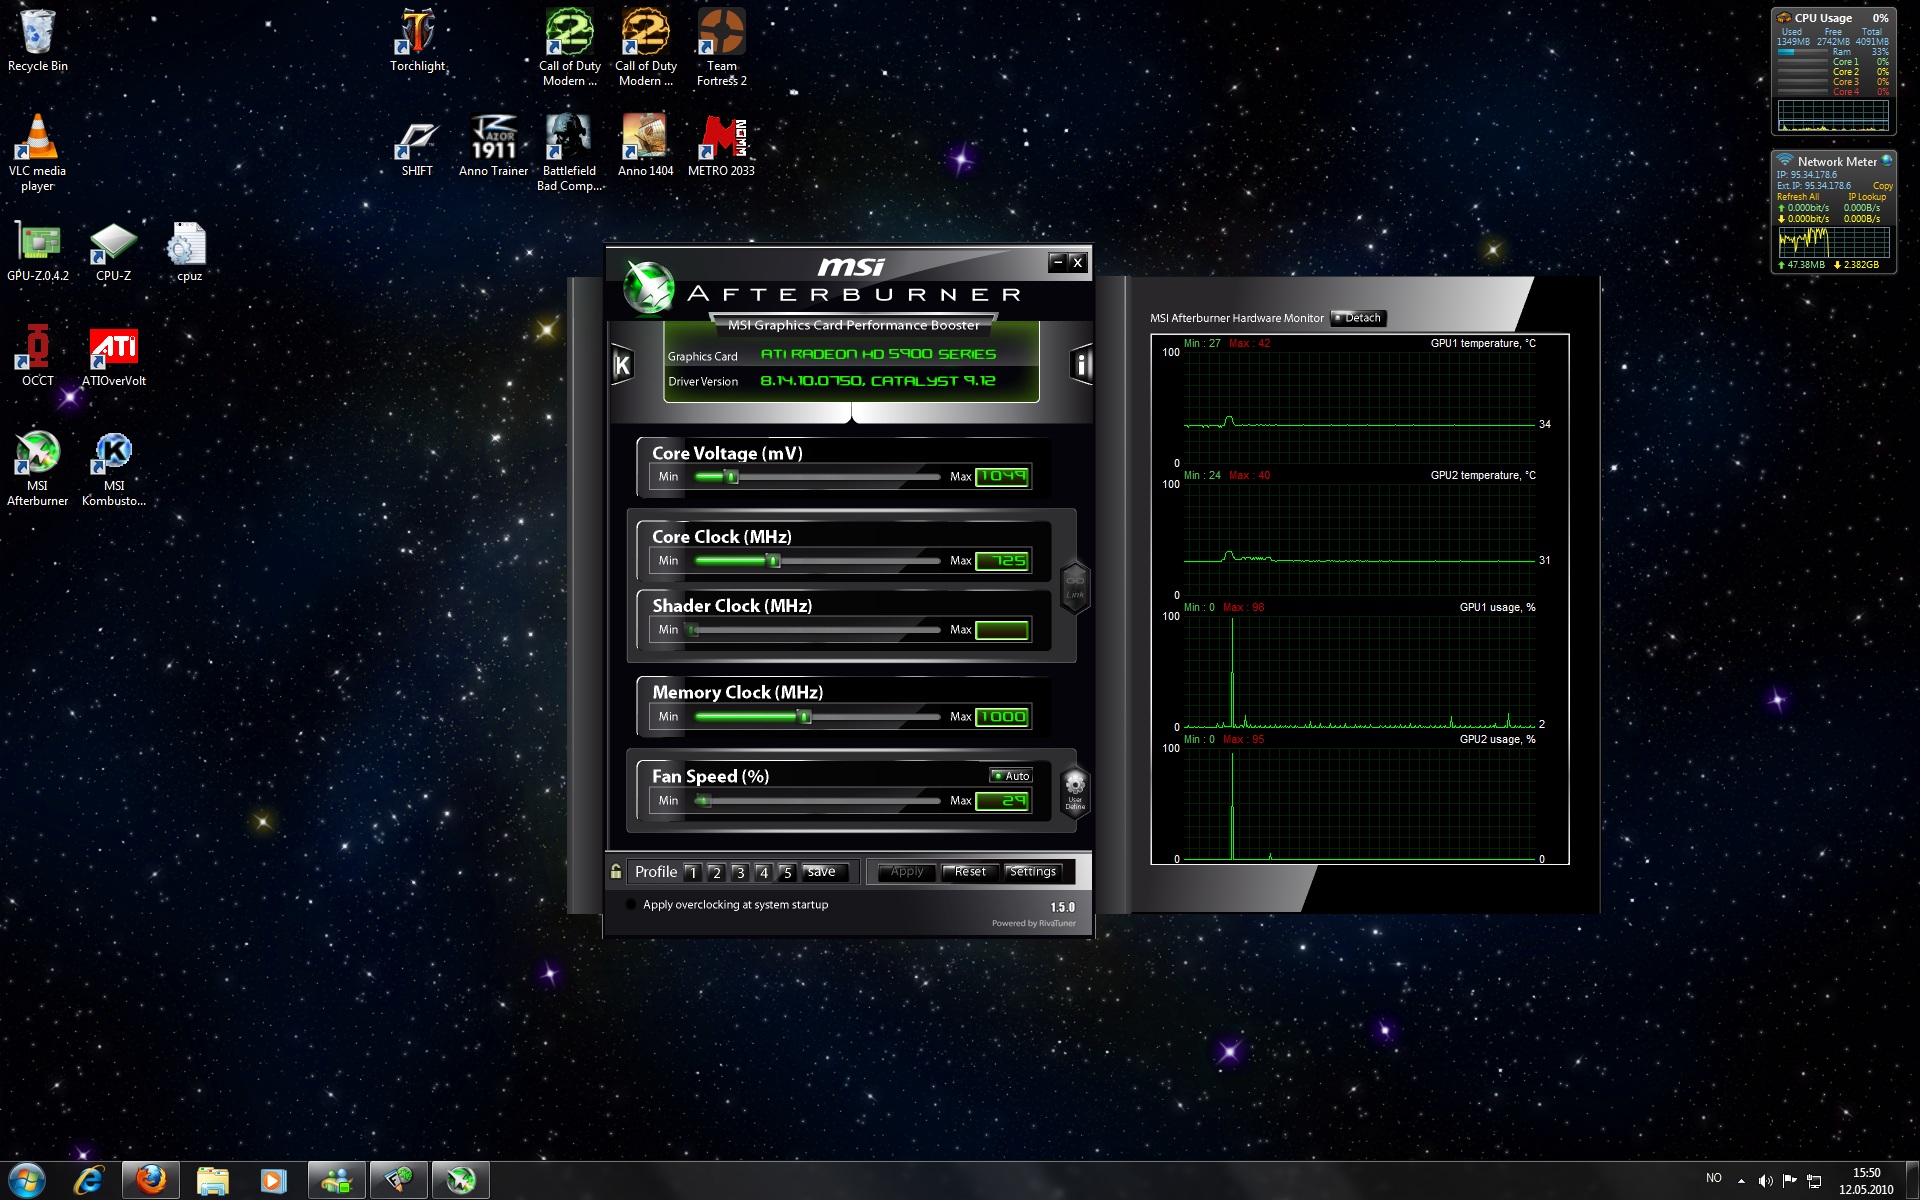Click the Shader Clock slider handle

point(692,630)
